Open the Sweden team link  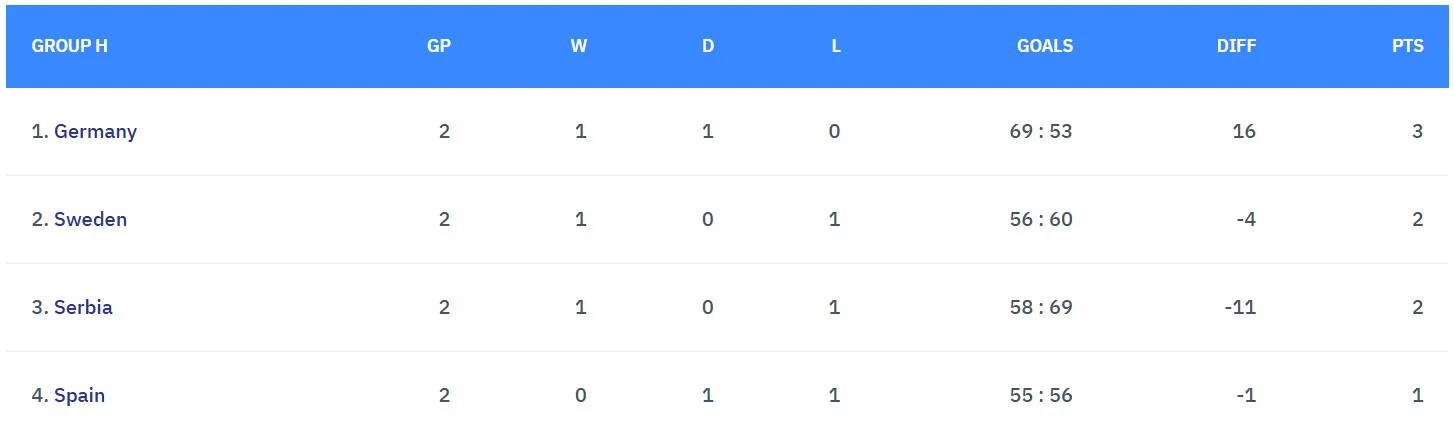click(x=90, y=219)
